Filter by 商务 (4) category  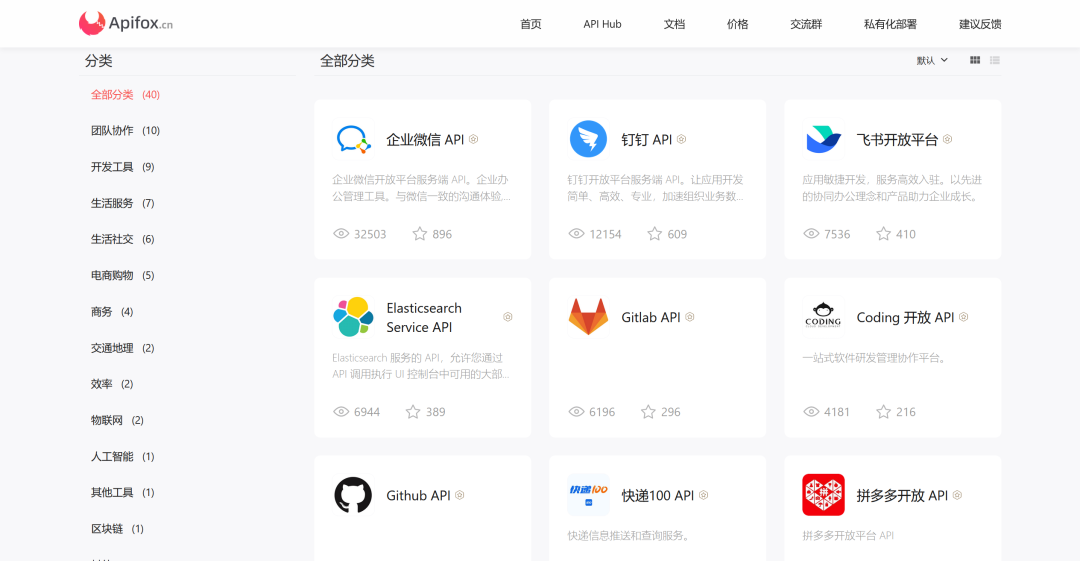click(x=112, y=312)
